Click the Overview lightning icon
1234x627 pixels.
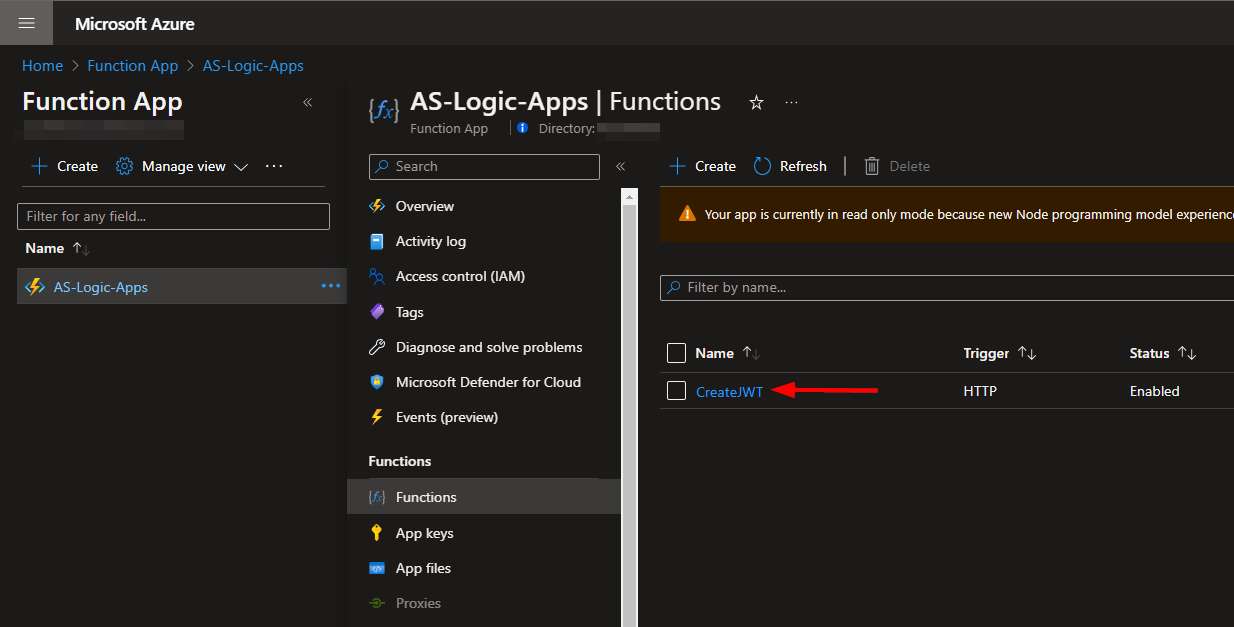pyautogui.click(x=377, y=206)
